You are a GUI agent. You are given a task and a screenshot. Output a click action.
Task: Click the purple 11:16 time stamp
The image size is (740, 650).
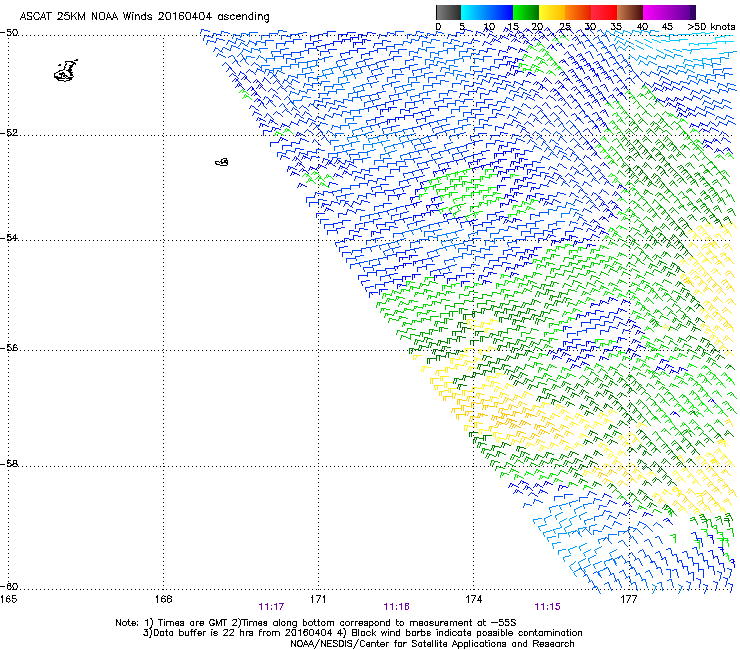(x=396, y=607)
